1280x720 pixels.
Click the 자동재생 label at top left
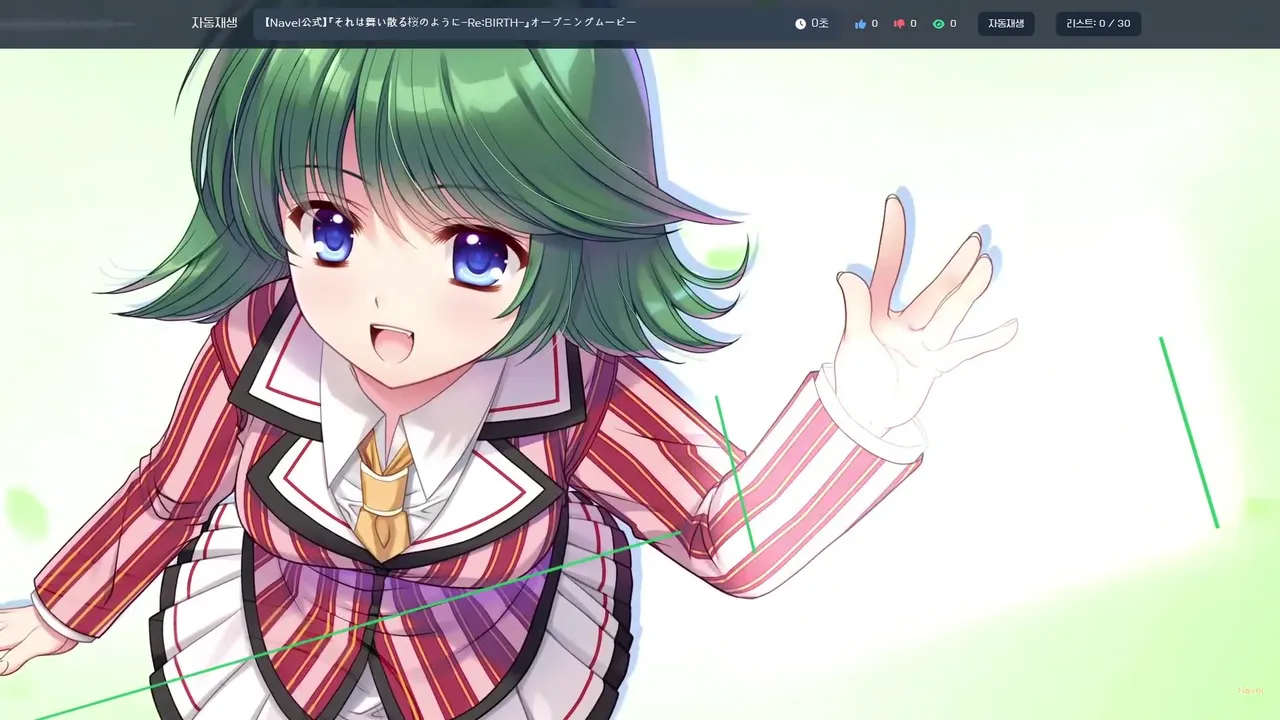point(214,23)
